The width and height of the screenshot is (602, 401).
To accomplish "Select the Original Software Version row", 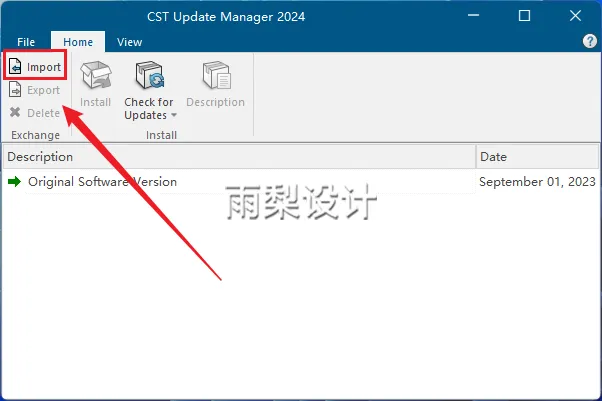I will [301, 182].
